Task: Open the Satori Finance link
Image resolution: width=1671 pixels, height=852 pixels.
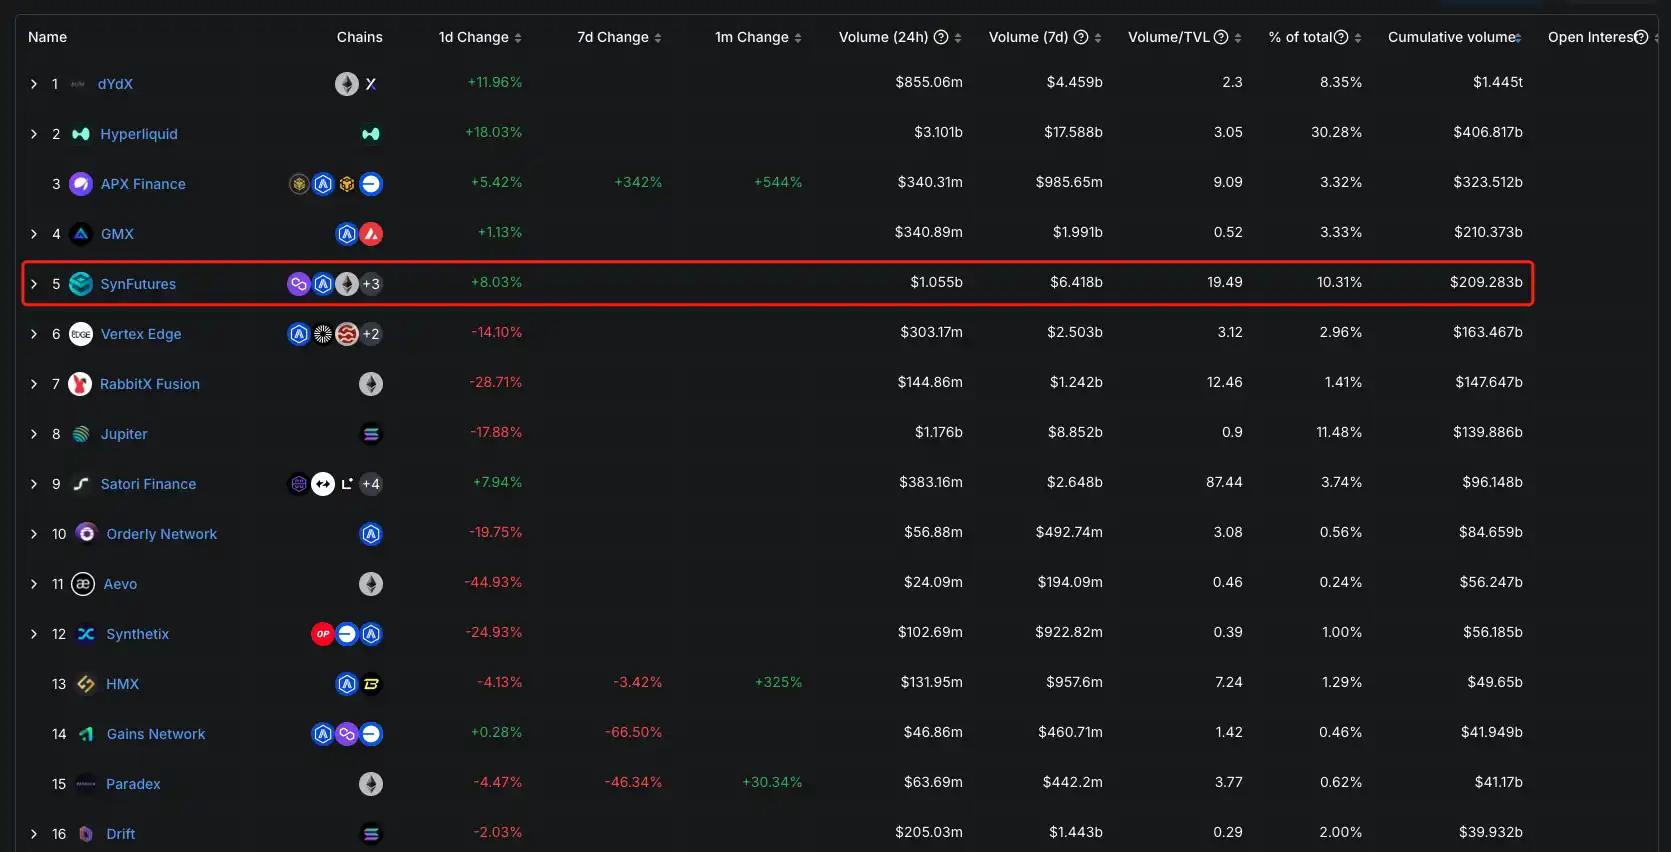Action: point(148,484)
